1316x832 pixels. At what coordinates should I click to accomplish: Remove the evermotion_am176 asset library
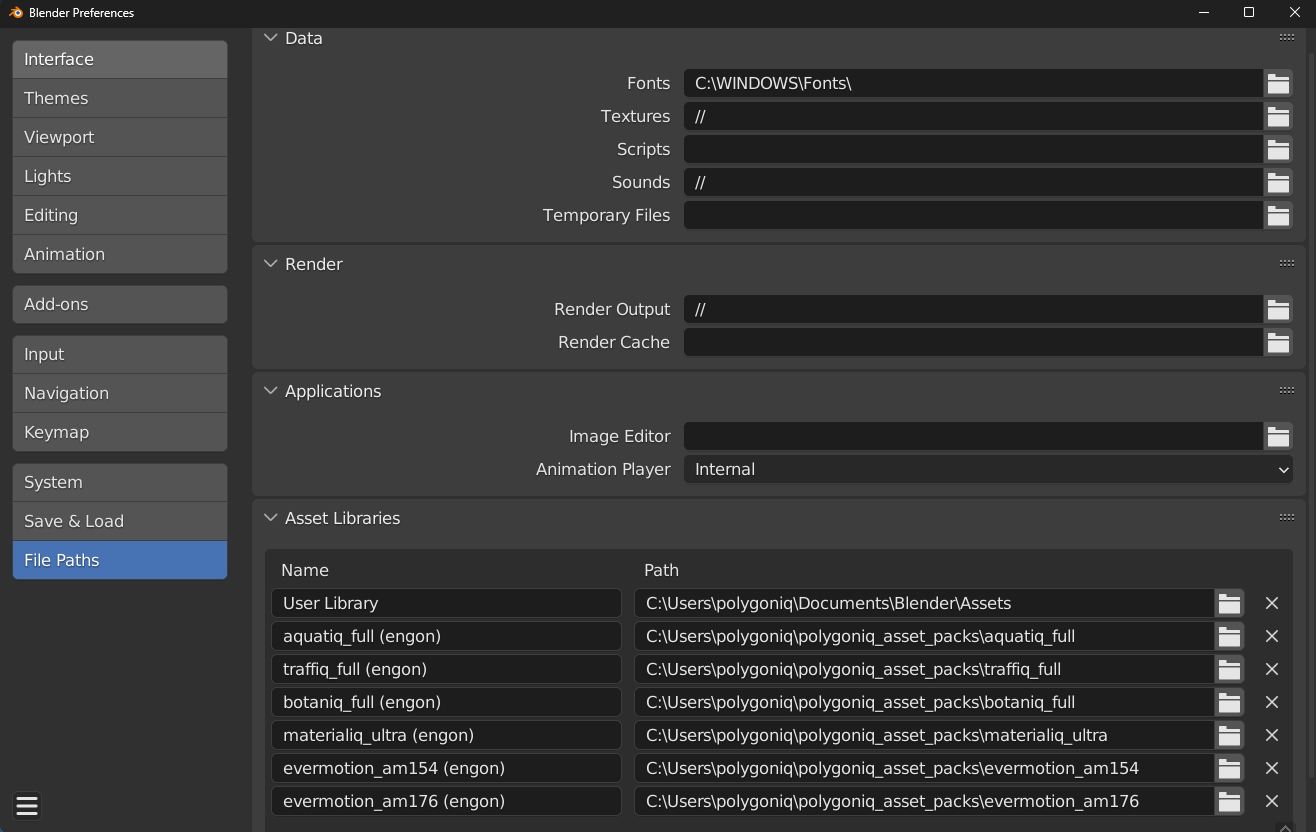click(x=1272, y=801)
